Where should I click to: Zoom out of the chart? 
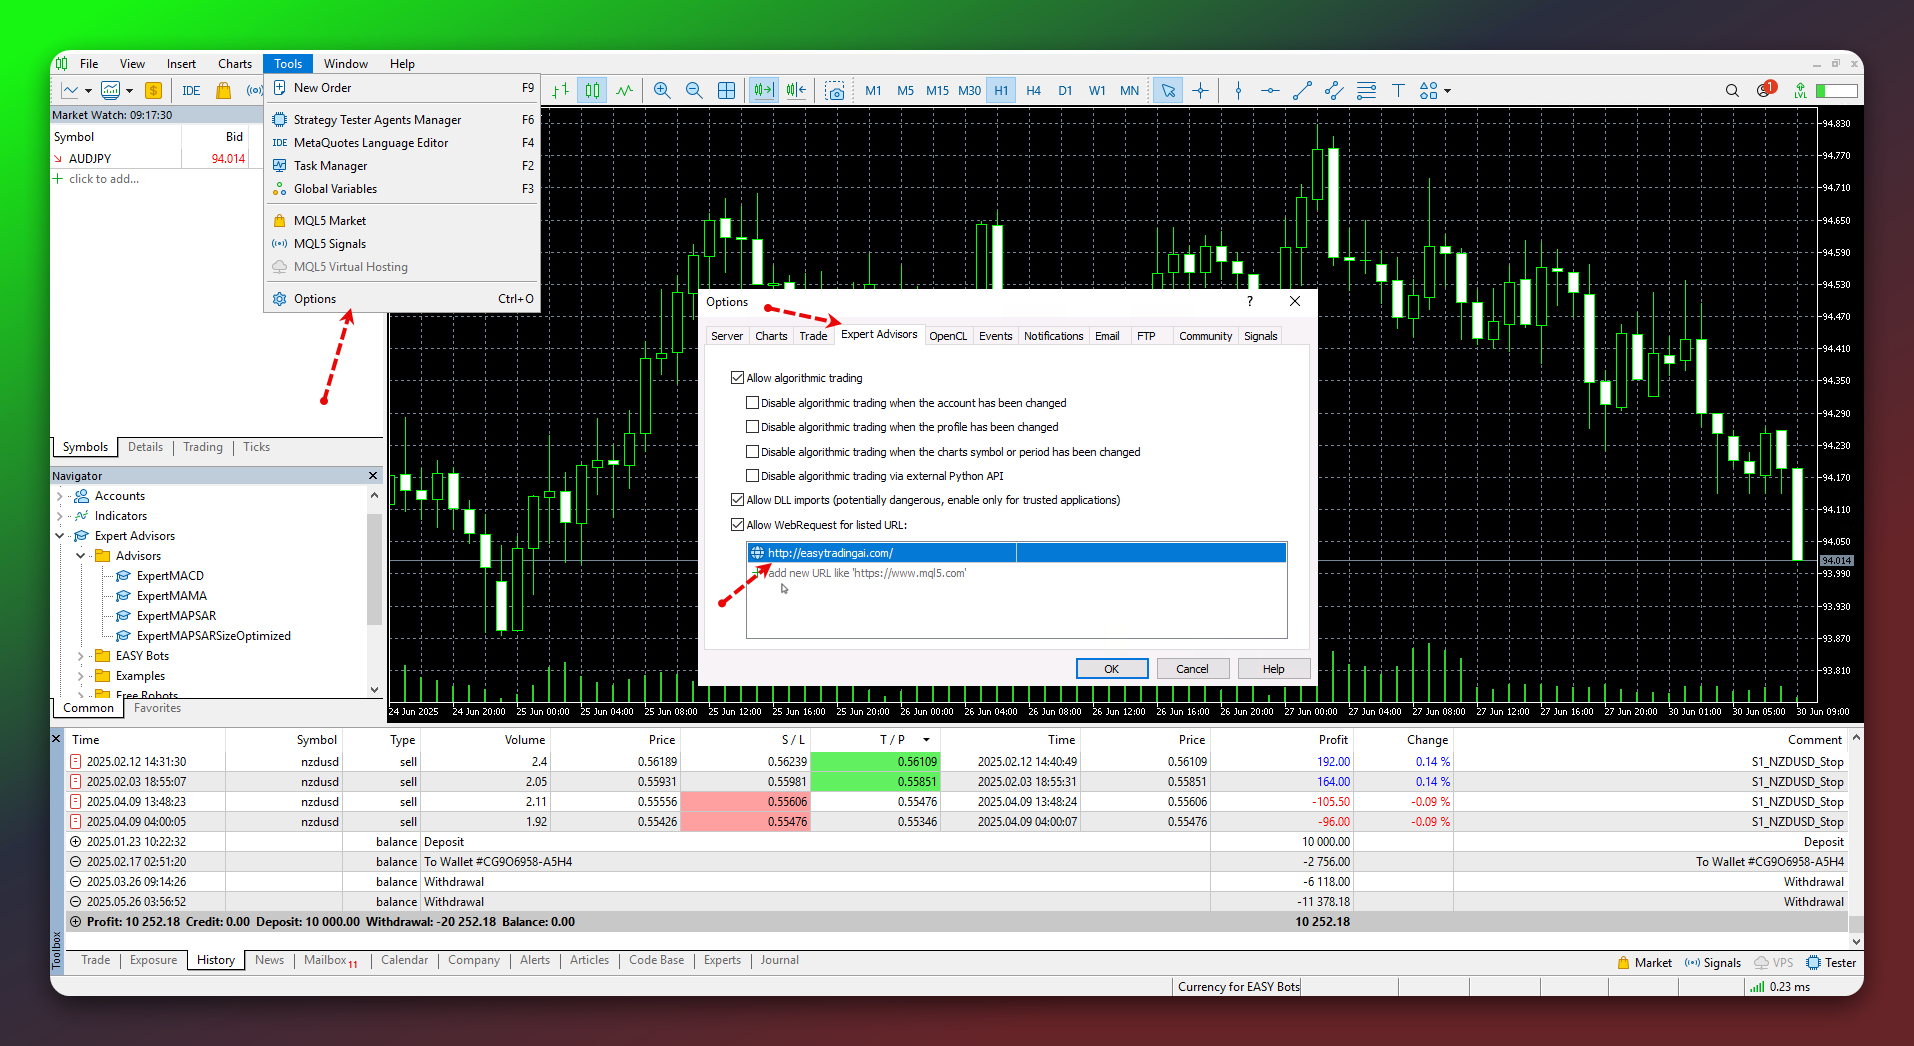point(694,90)
